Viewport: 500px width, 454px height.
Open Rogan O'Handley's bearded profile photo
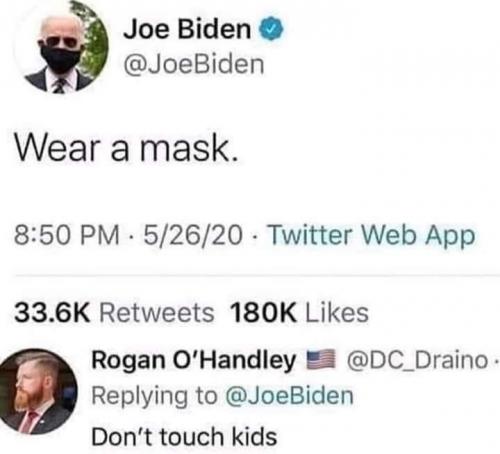pyautogui.click(x=37, y=391)
